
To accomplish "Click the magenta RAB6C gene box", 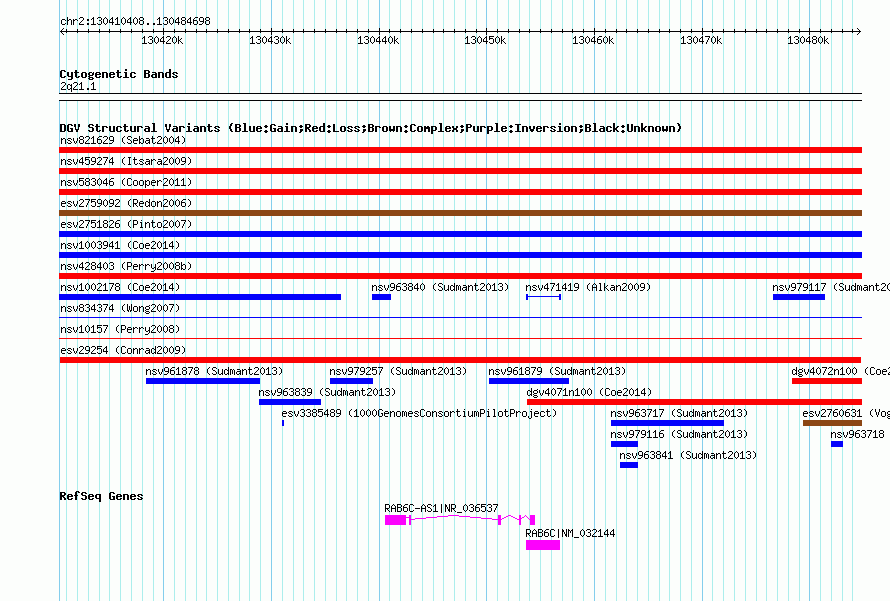I will click(x=543, y=545).
